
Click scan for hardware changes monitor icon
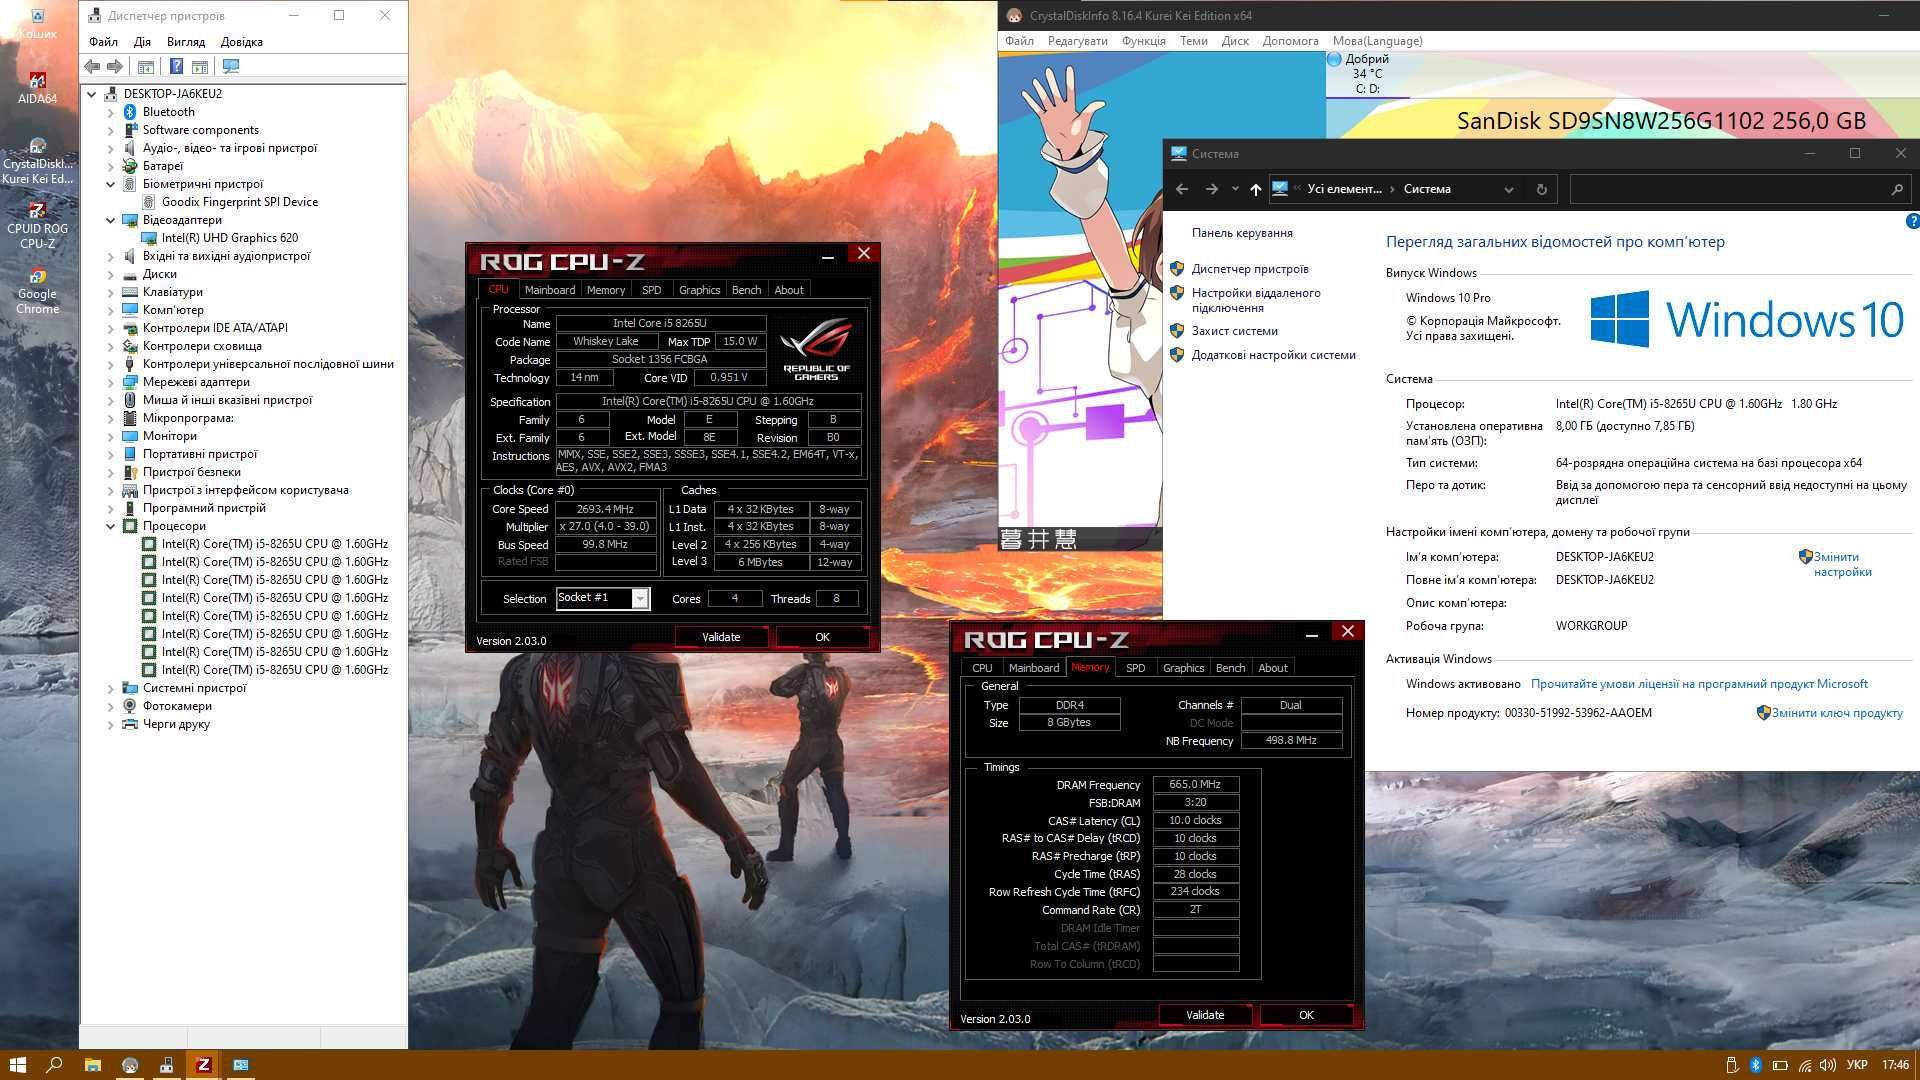pos(231,66)
